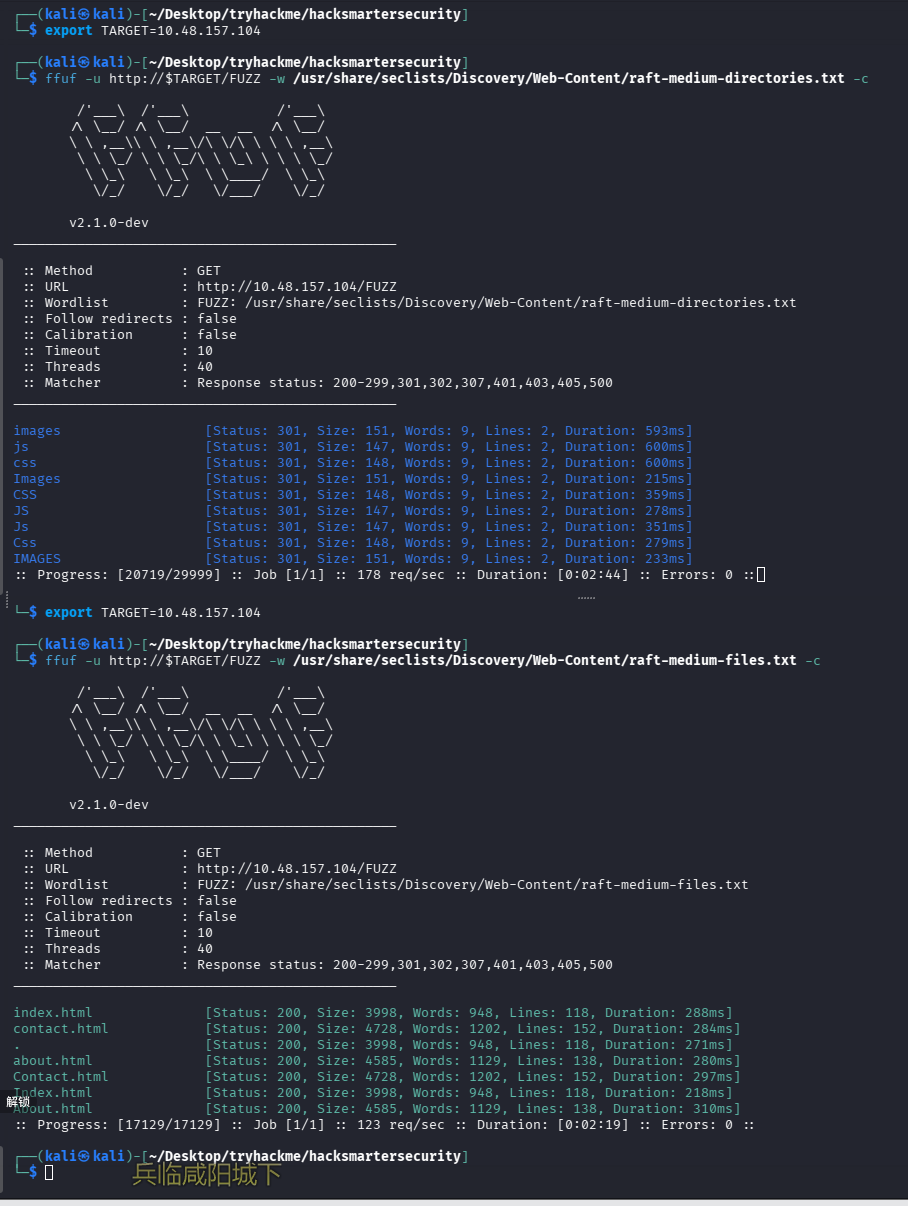Click the ffuf ASCII logo of the directories scan
The height and width of the screenshot is (1206, 908).
200,151
